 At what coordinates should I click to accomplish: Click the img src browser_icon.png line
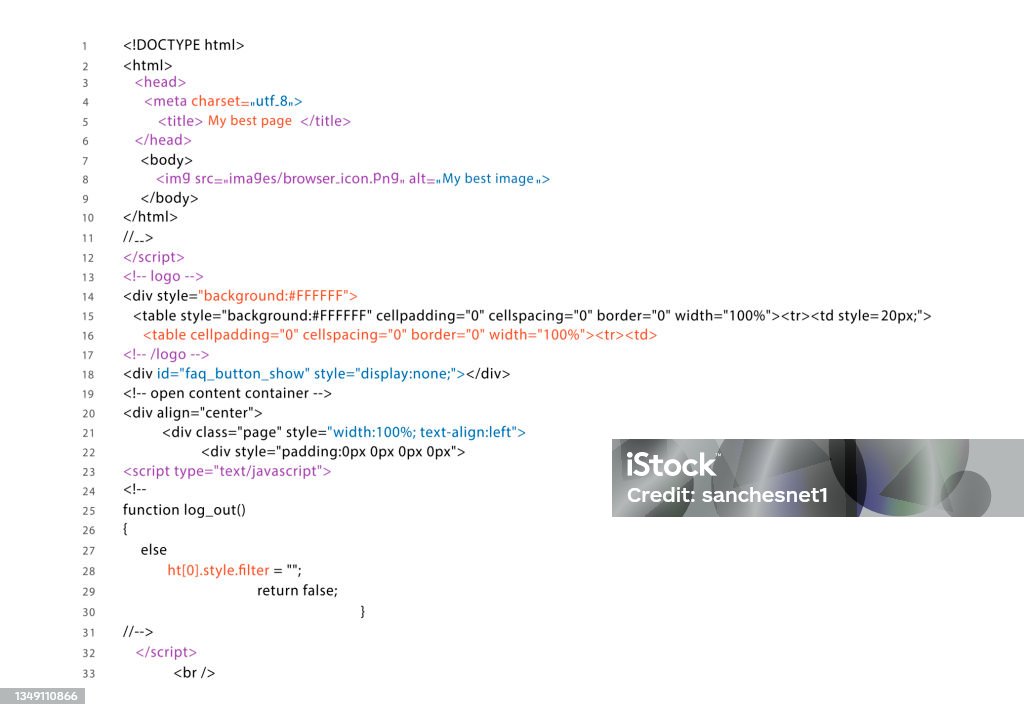point(353,179)
